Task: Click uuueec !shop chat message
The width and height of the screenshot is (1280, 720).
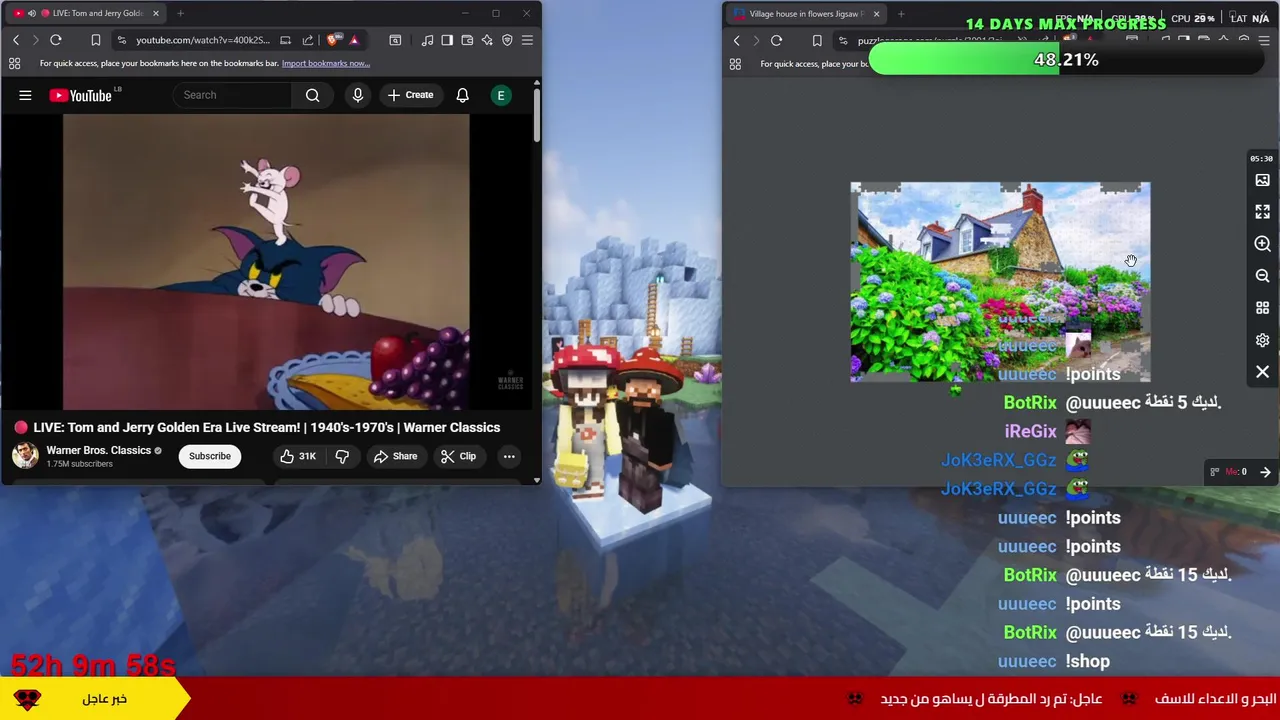Action: point(1054,661)
